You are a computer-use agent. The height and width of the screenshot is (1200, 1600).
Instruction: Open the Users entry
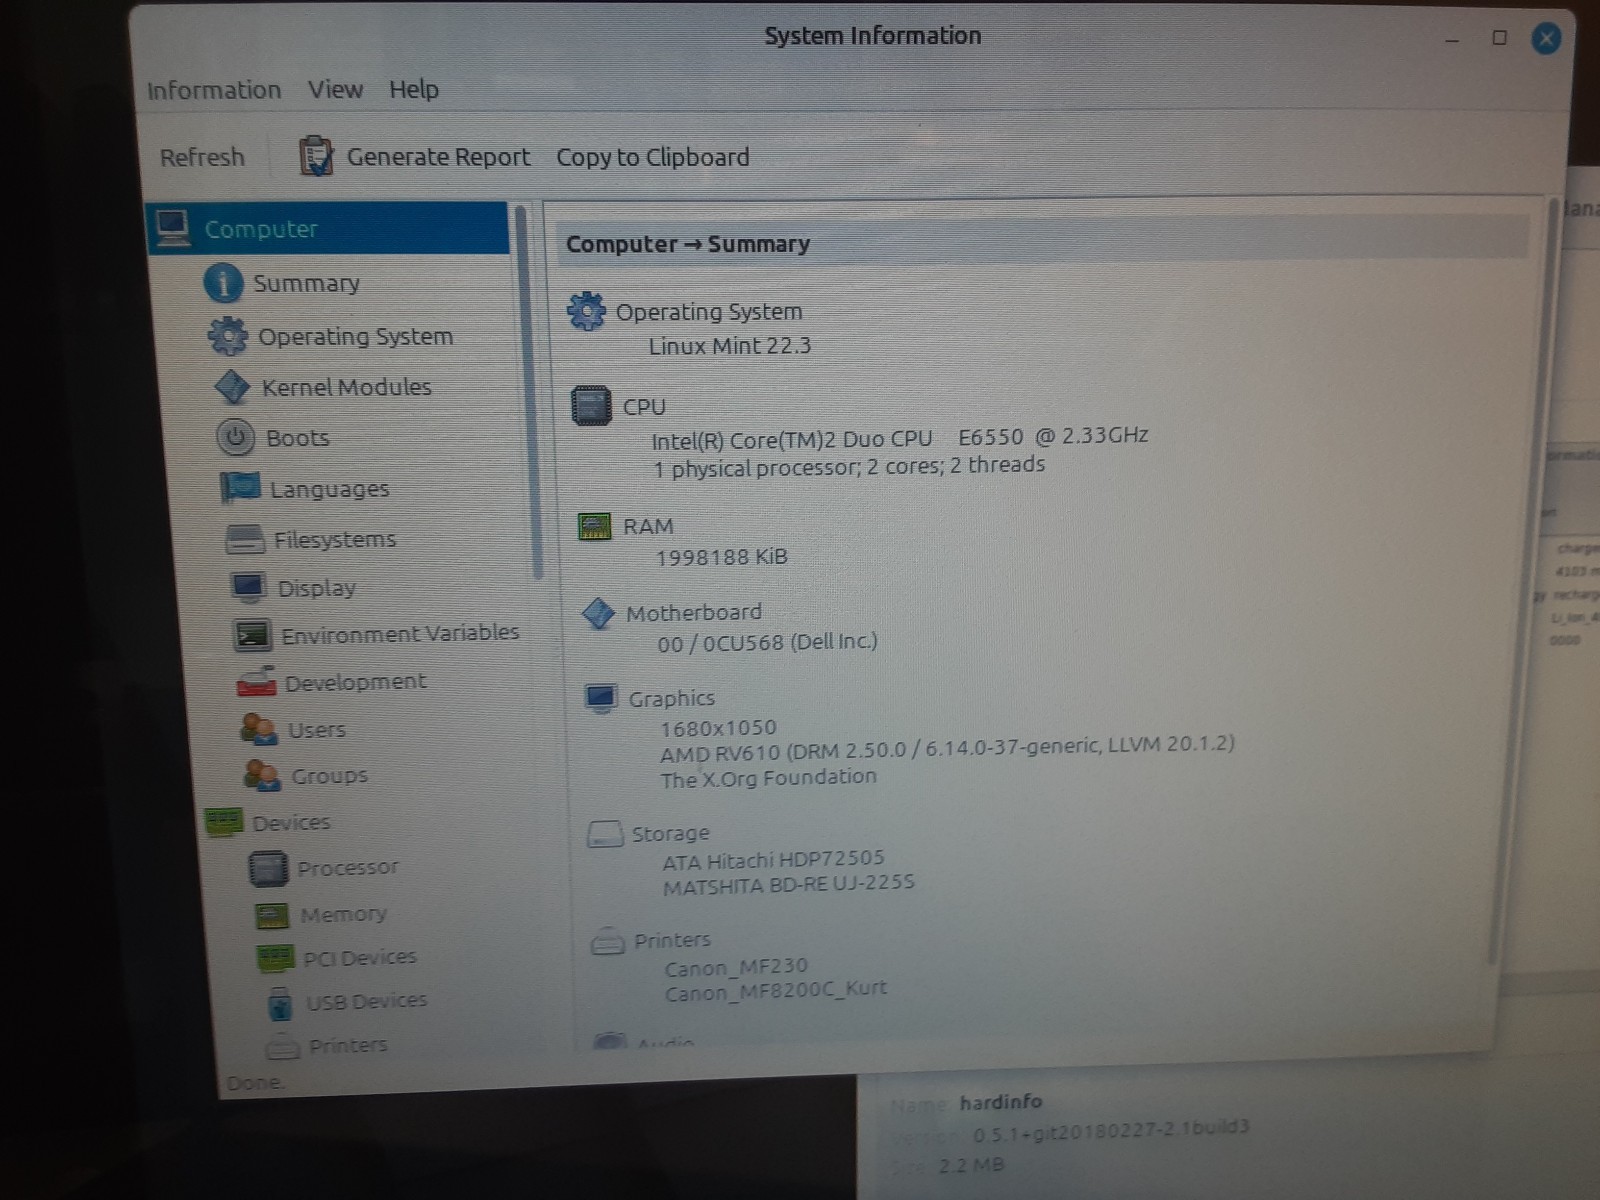(x=316, y=730)
